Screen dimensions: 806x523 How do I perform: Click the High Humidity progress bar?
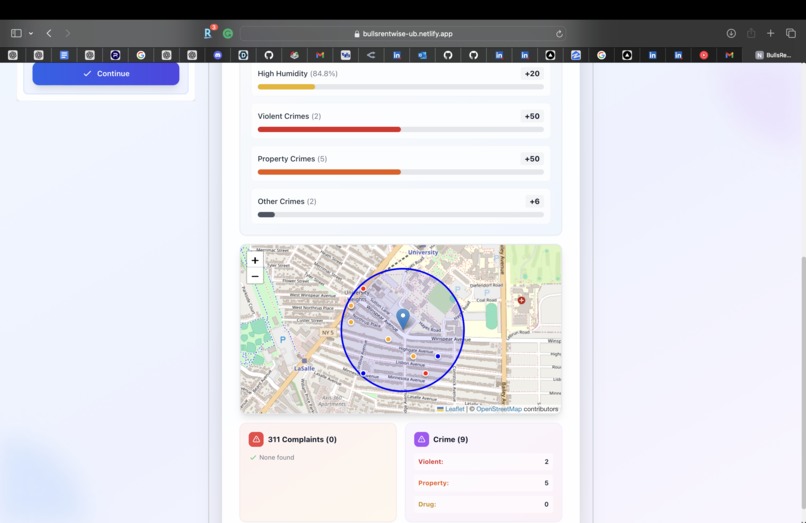pos(400,87)
